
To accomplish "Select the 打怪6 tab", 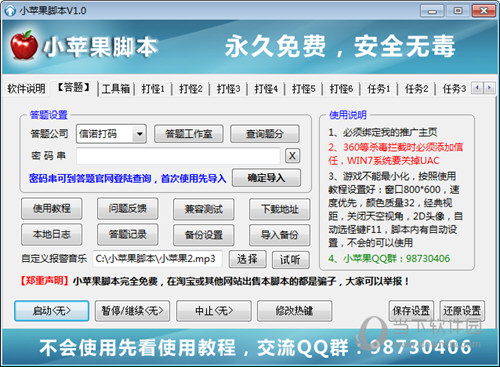I will [x=341, y=89].
